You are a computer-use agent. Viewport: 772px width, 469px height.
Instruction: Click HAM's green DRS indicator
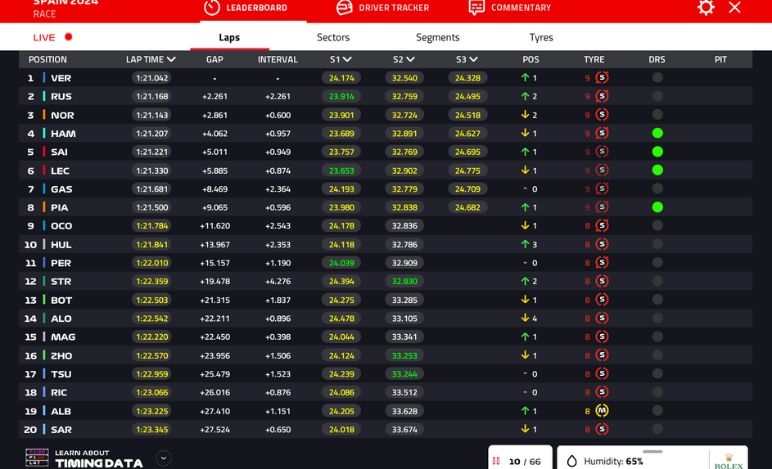point(657,134)
